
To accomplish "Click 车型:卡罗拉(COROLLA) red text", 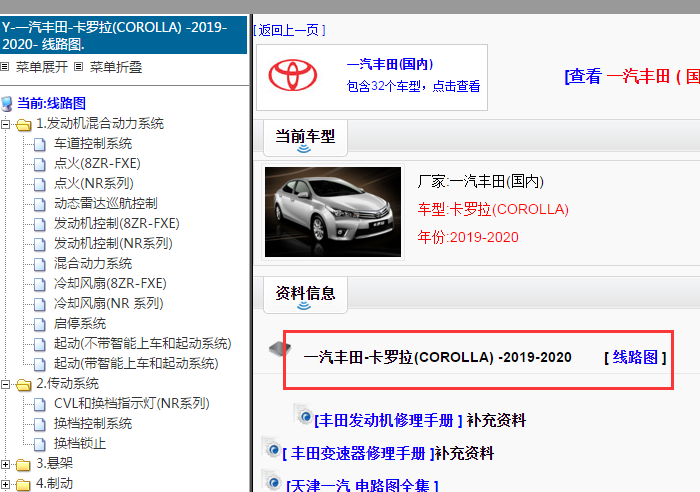I will [493, 209].
